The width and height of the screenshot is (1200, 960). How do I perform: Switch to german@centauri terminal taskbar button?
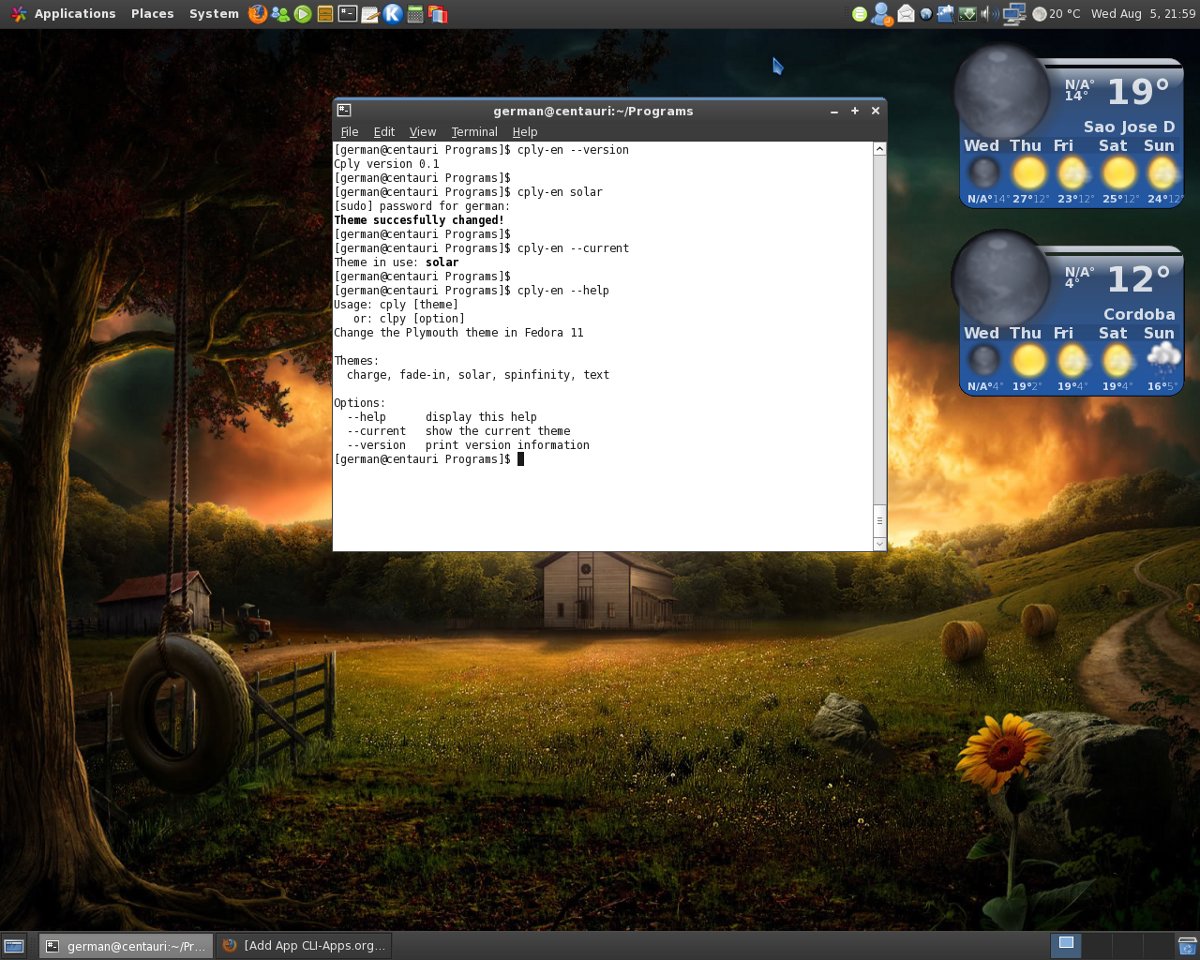(x=125, y=945)
